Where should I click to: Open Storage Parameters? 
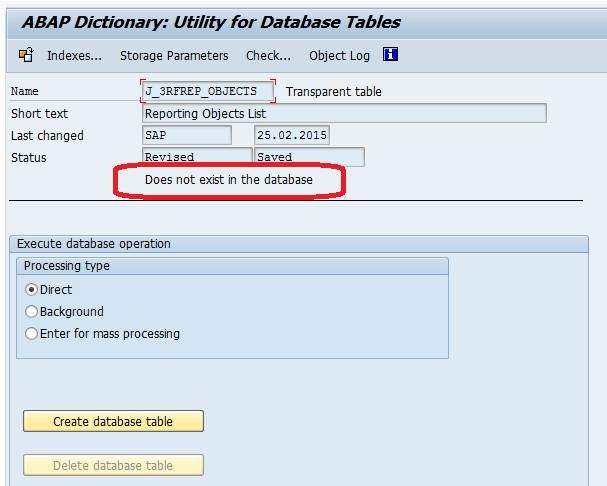174,56
